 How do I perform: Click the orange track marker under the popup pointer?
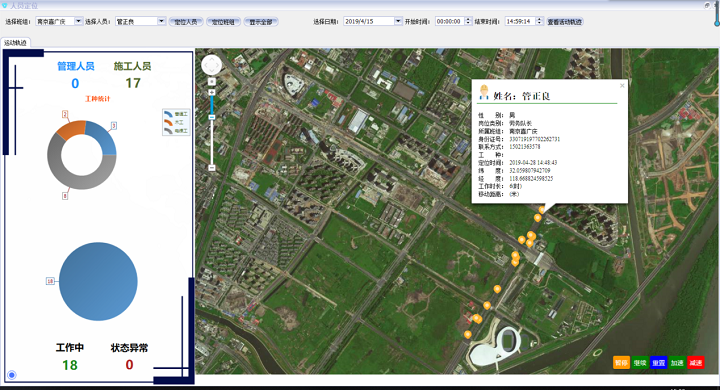tap(542, 209)
